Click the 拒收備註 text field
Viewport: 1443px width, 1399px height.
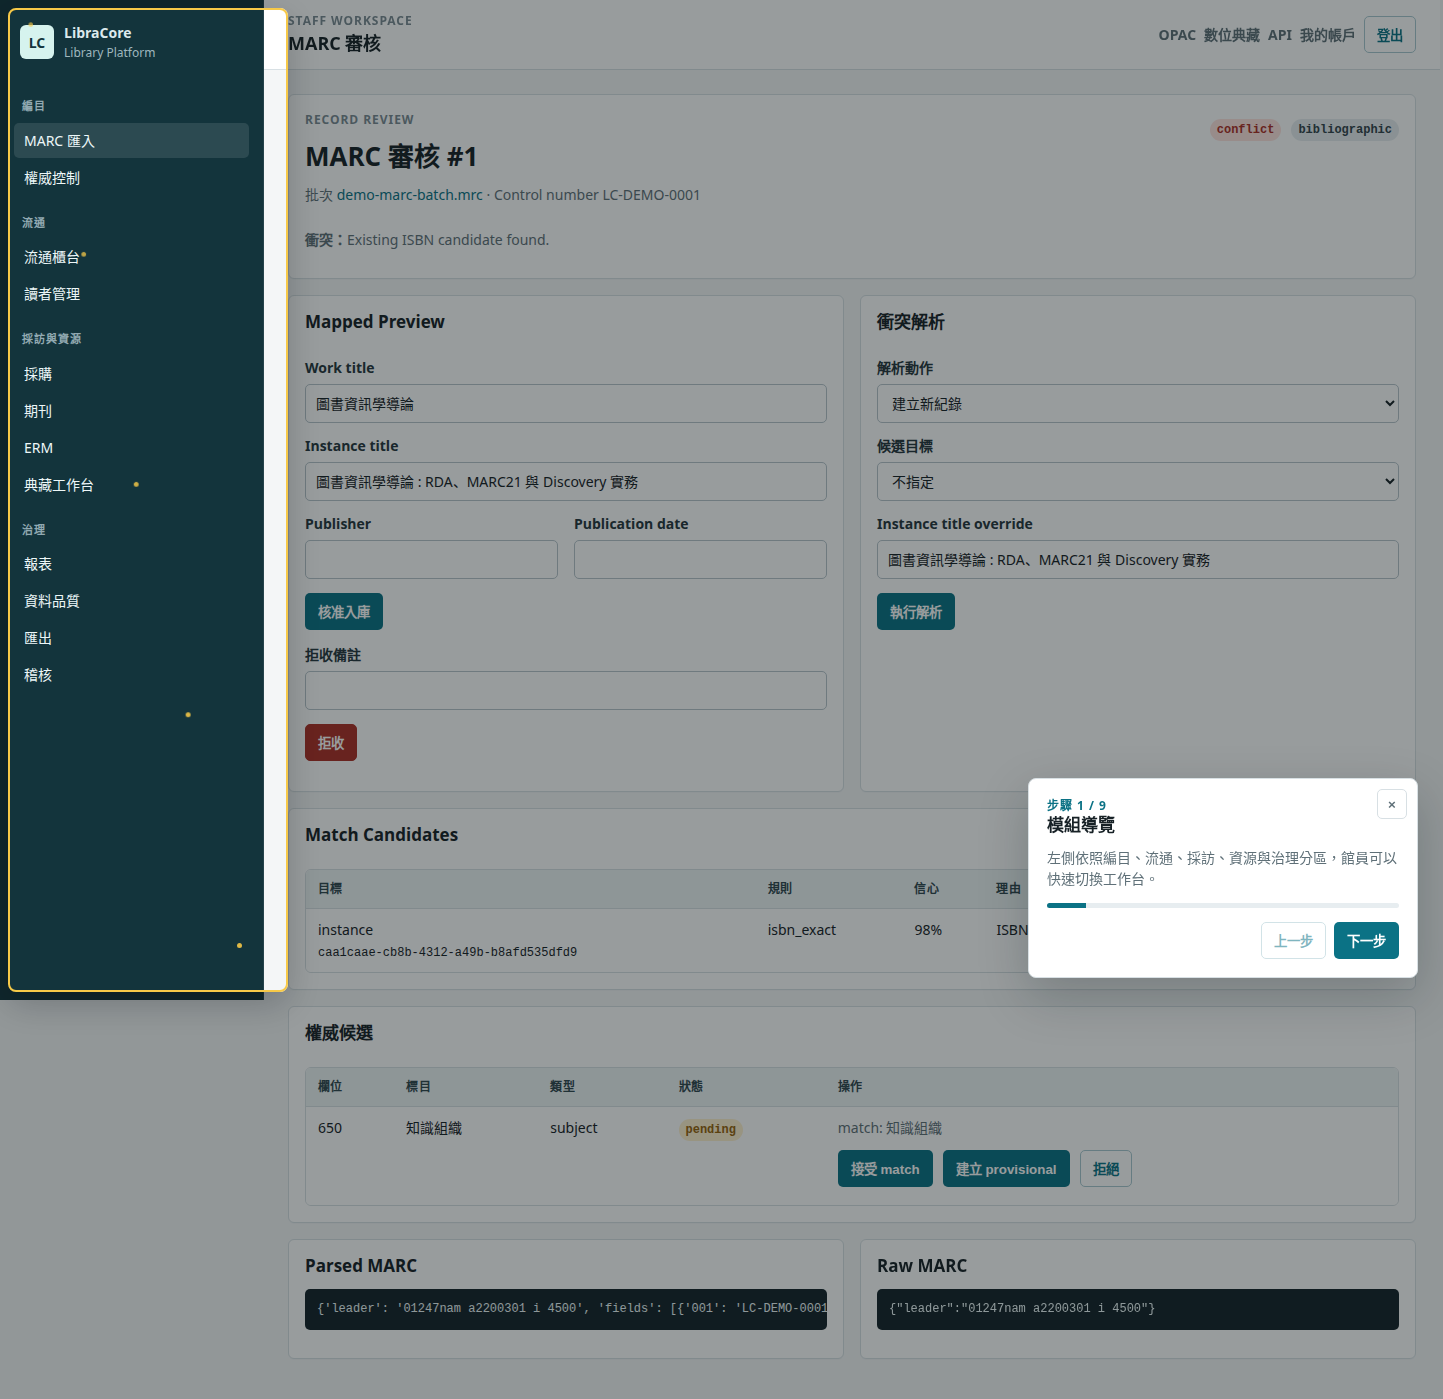(566, 691)
